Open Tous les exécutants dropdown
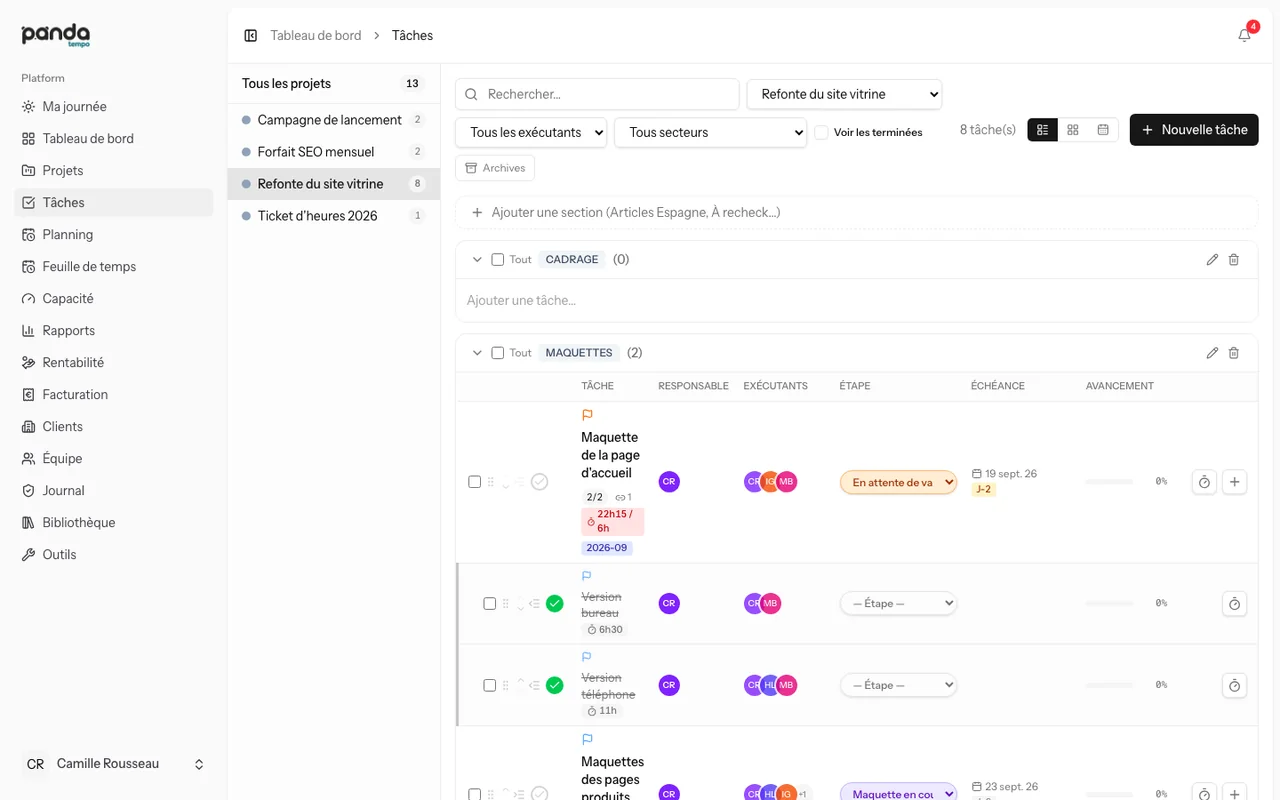 pos(531,132)
